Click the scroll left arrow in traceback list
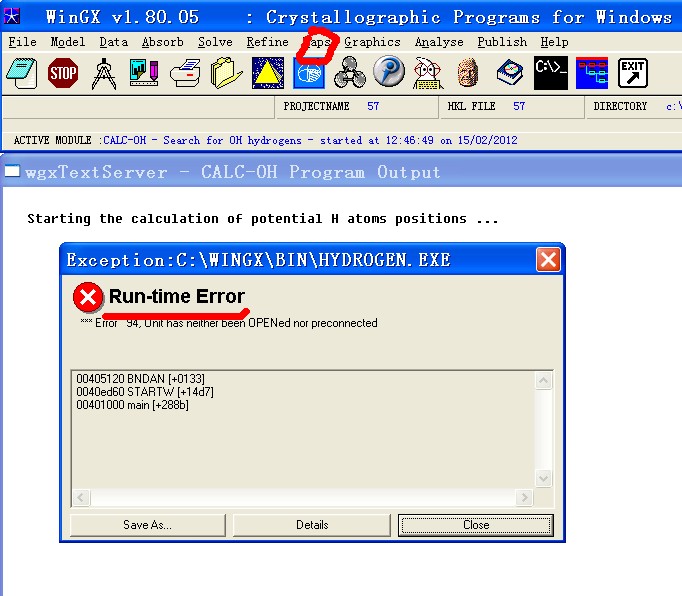Image resolution: width=682 pixels, height=596 pixels. [81, 497]
